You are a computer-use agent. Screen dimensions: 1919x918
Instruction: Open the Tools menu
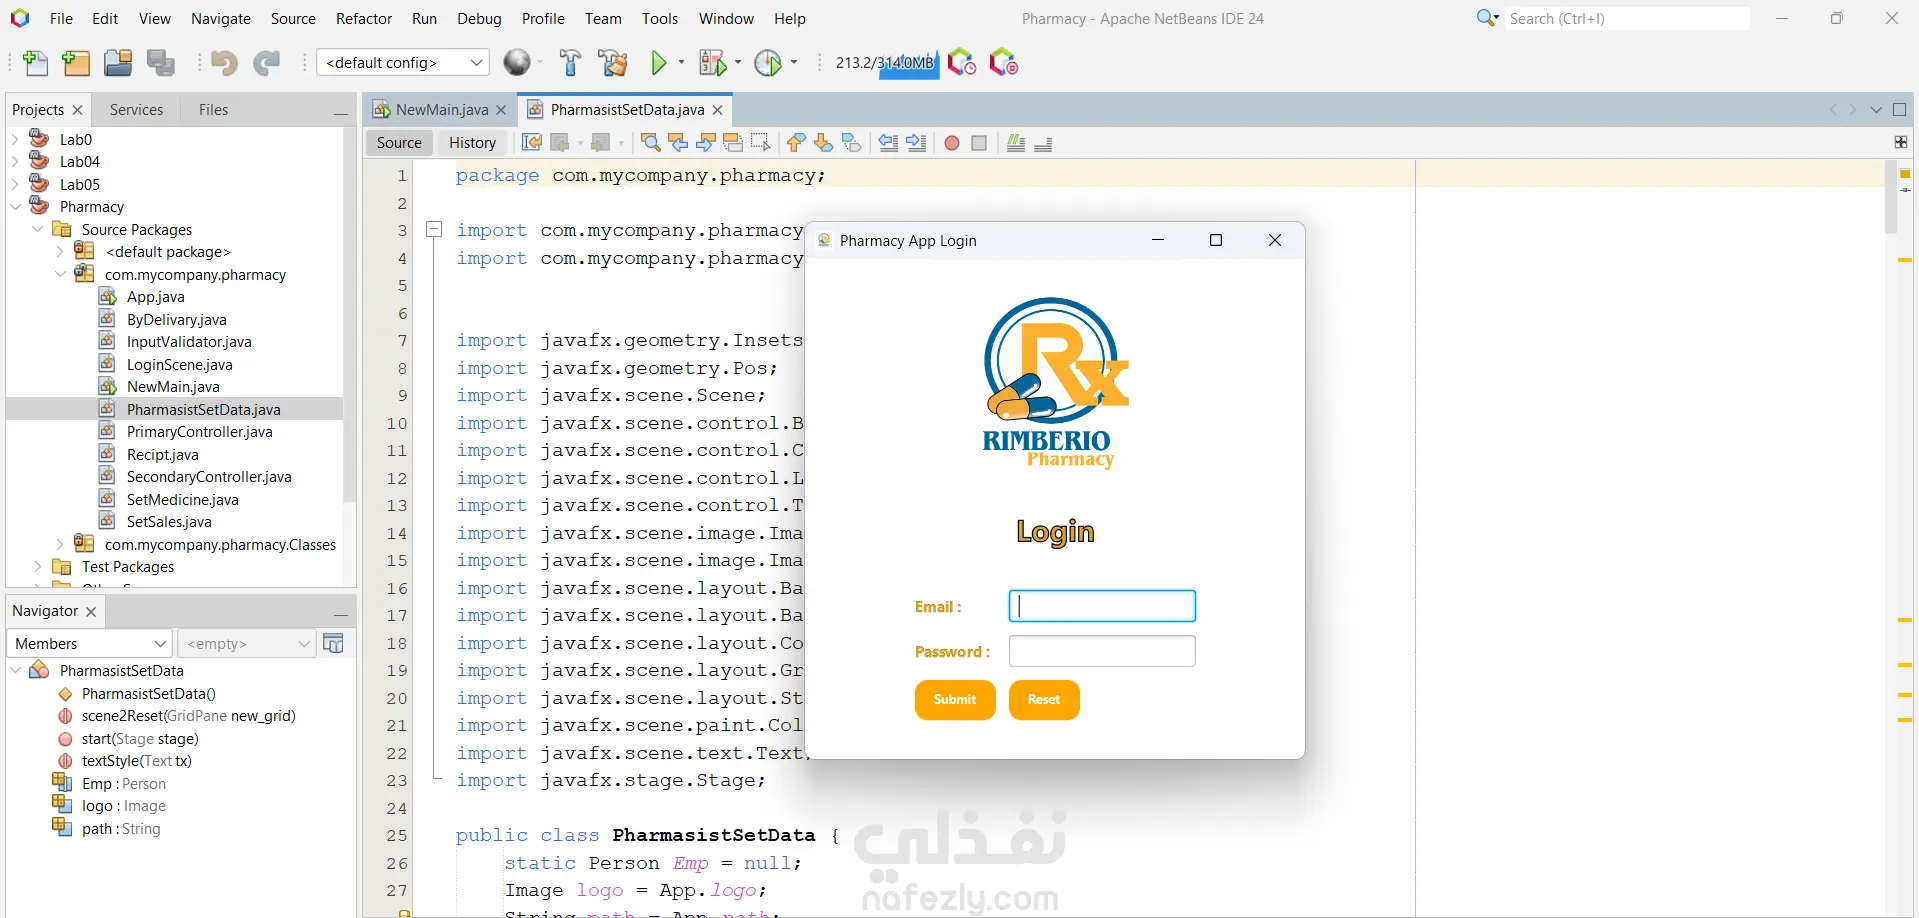(x=660, y=18)
